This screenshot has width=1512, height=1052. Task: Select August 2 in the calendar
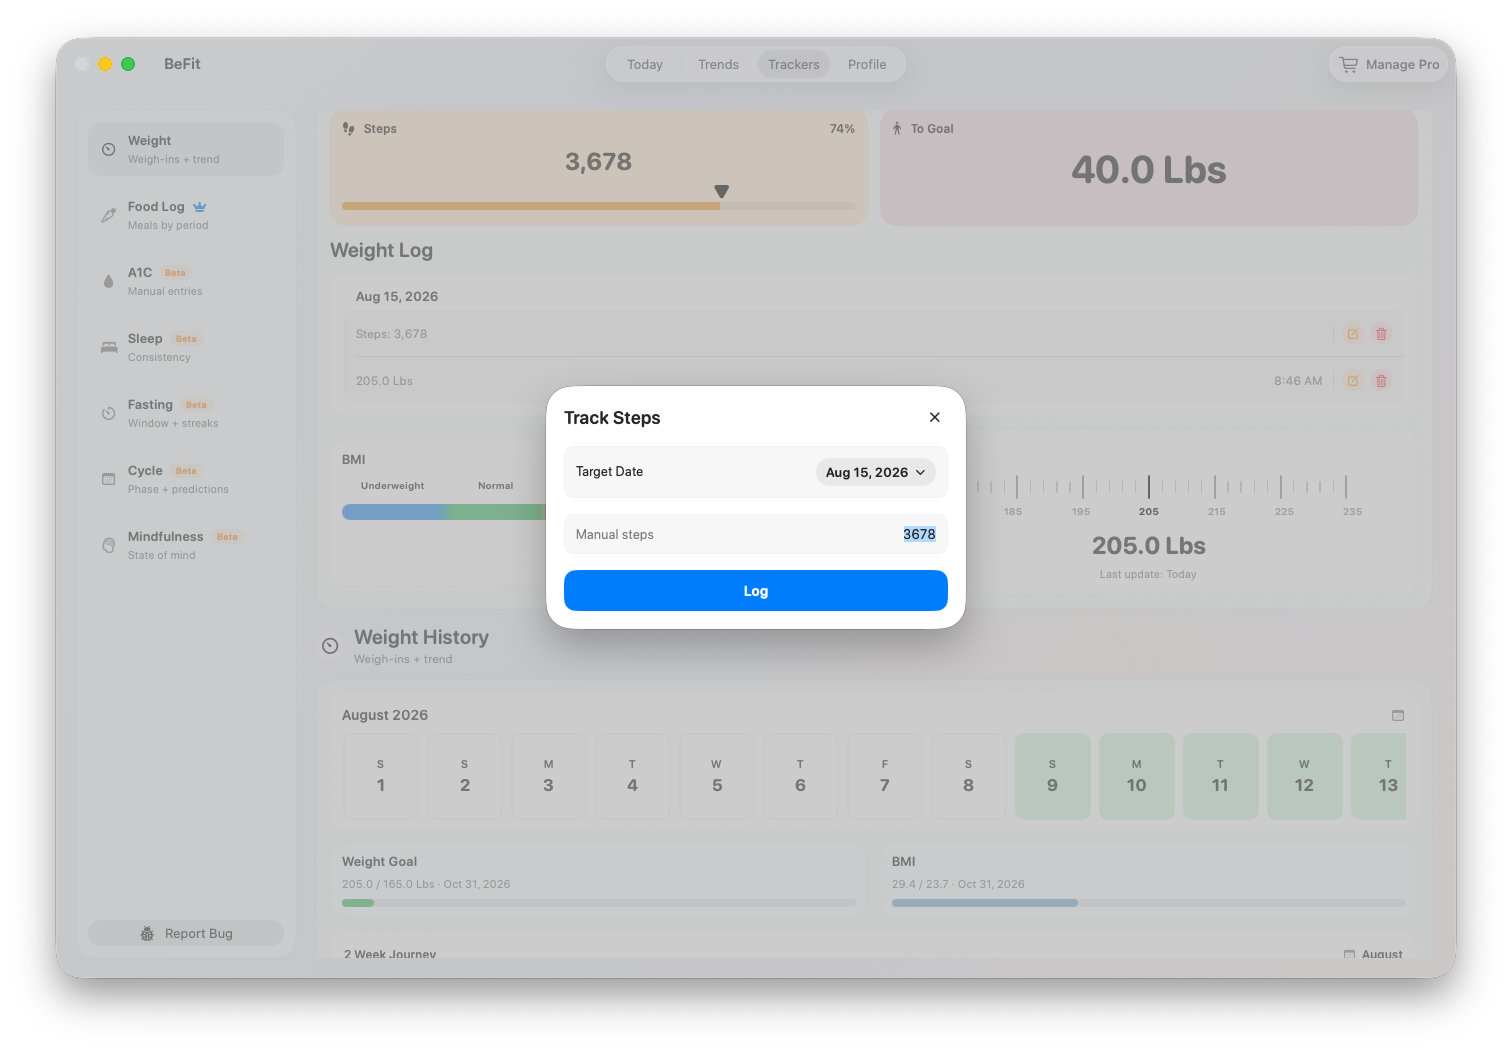click(465, 776)
